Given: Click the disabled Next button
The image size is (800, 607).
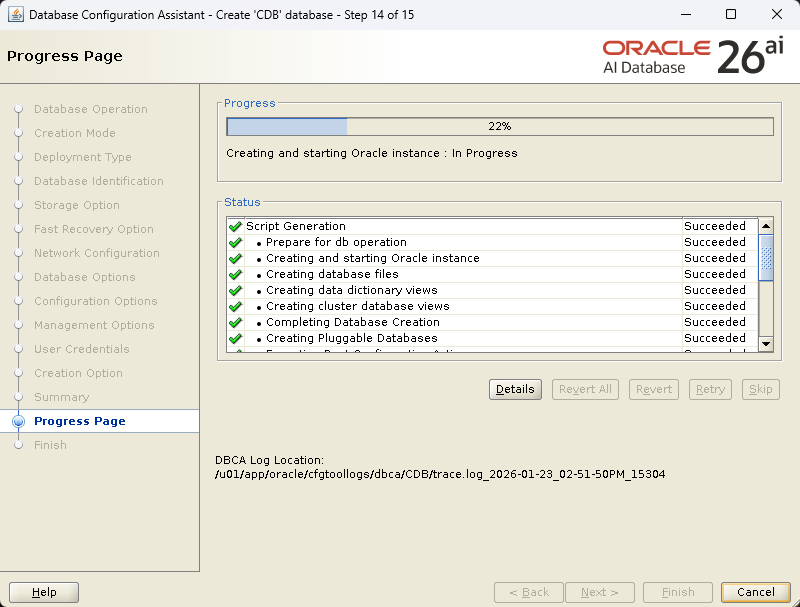Looking at the screenshot, I should tap(599, 592).
